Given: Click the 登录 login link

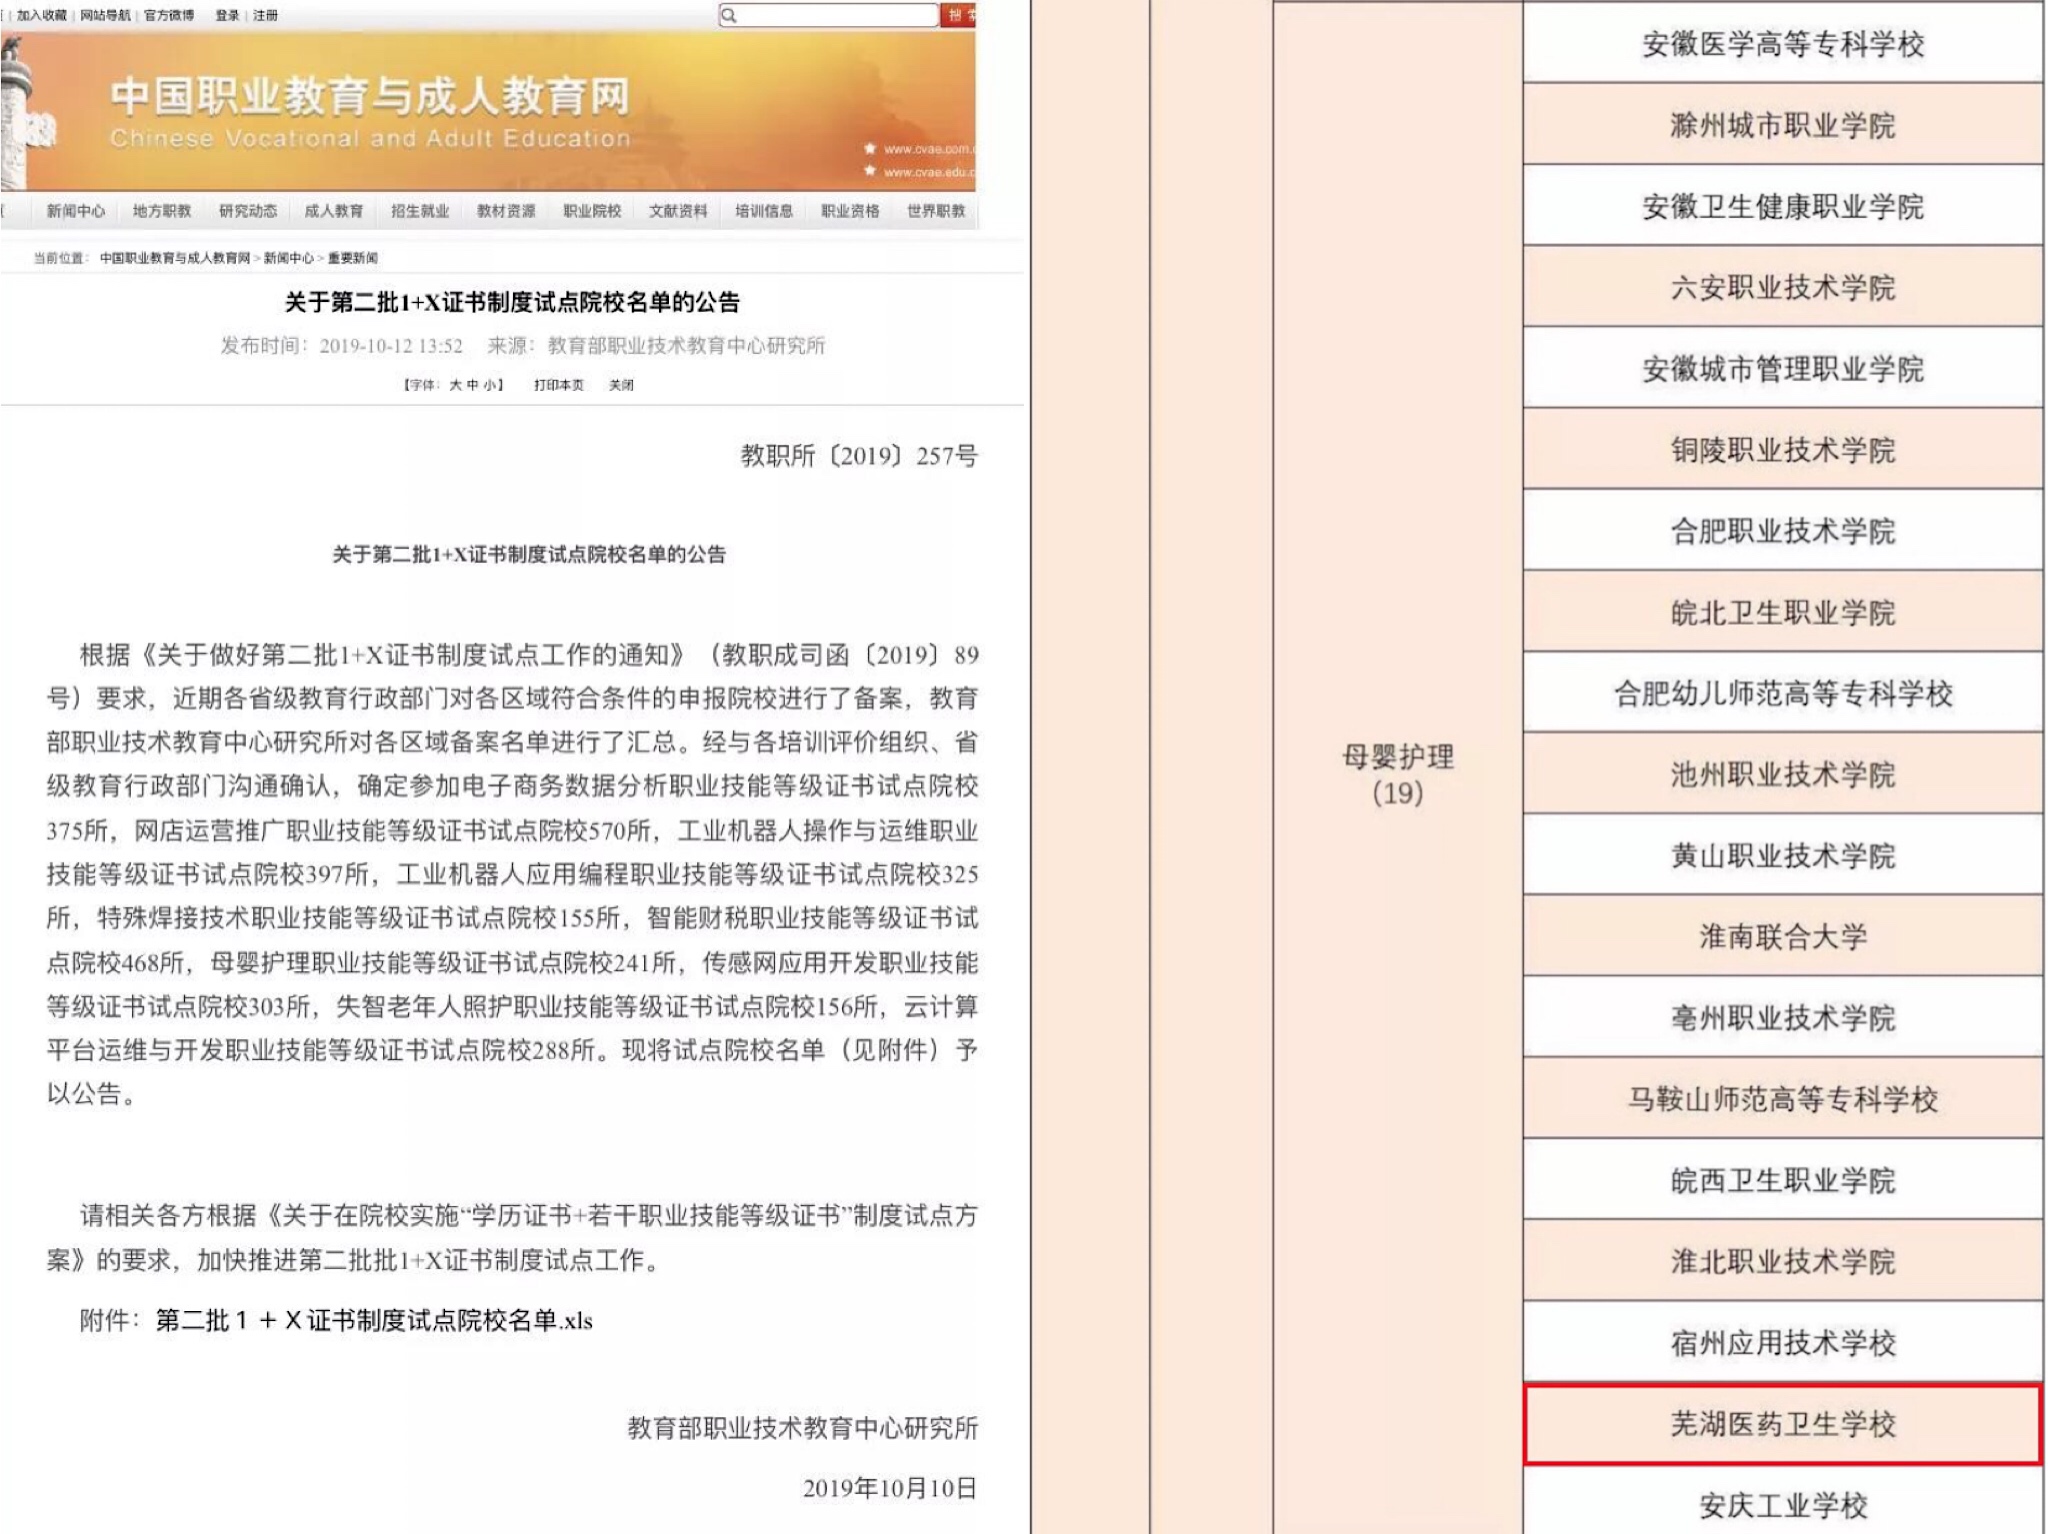Looking at the screenshot, I should (x=227, y=15).
